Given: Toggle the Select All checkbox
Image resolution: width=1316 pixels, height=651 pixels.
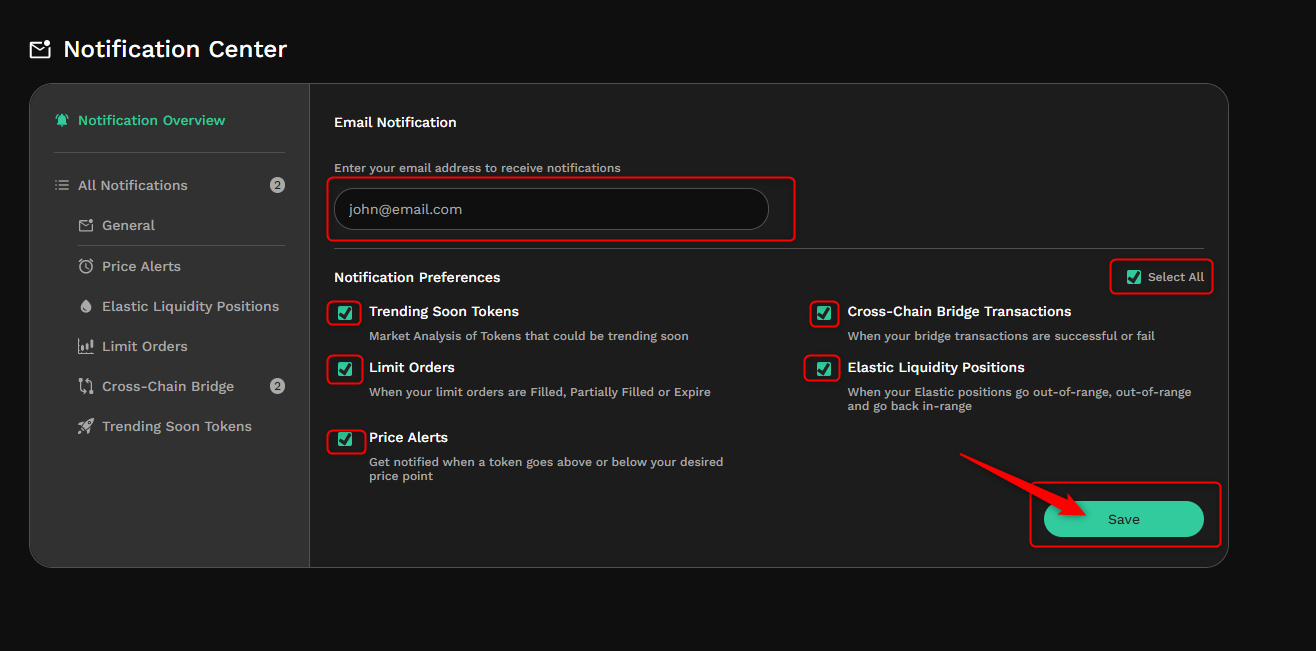Looking at the screenshot, I should (x=1134, y=277).
